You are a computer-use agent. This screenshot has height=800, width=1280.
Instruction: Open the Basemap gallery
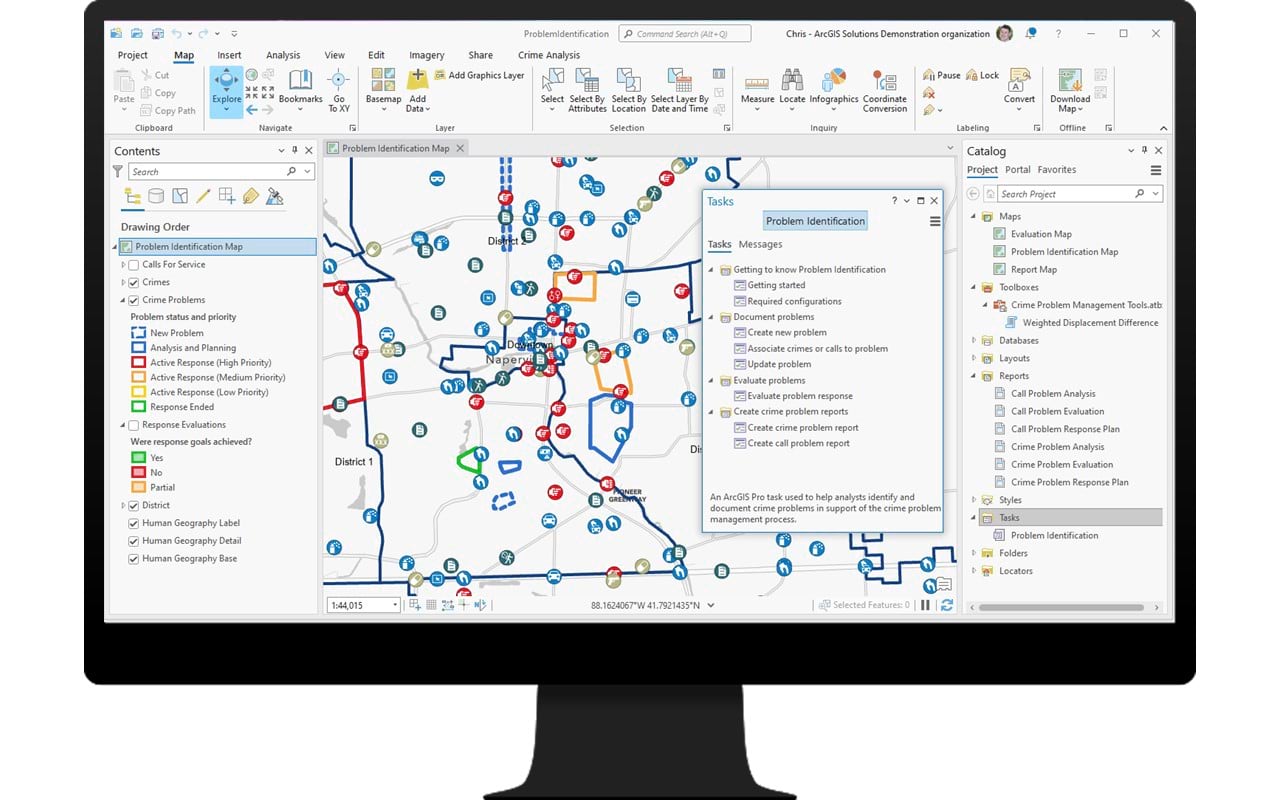[x=383, y=88]
